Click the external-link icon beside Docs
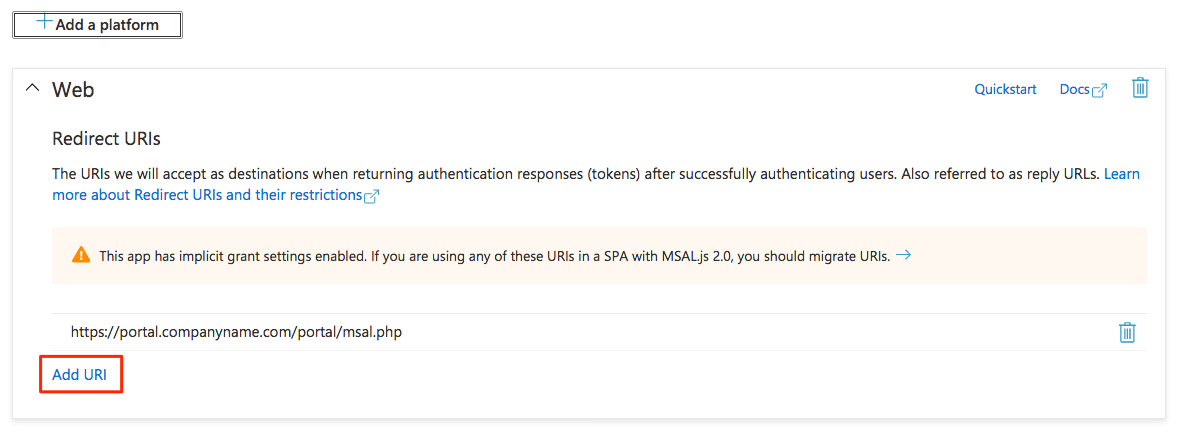The height and width of the screenshot is (436, 1183). click(1100, 90)
